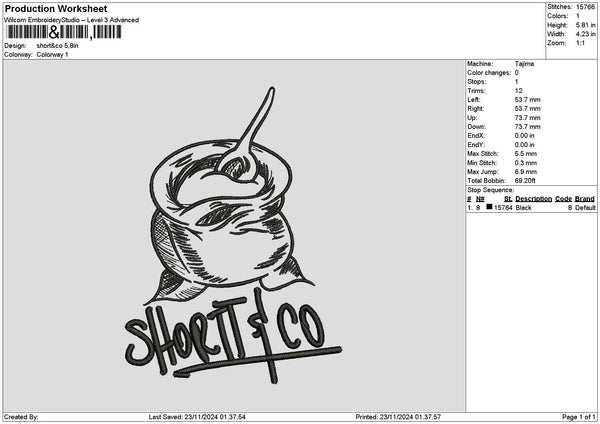Click the design barcode in the header
This screenshot has height=424, width=600.
pyautogui.click(x=63, y=32)
